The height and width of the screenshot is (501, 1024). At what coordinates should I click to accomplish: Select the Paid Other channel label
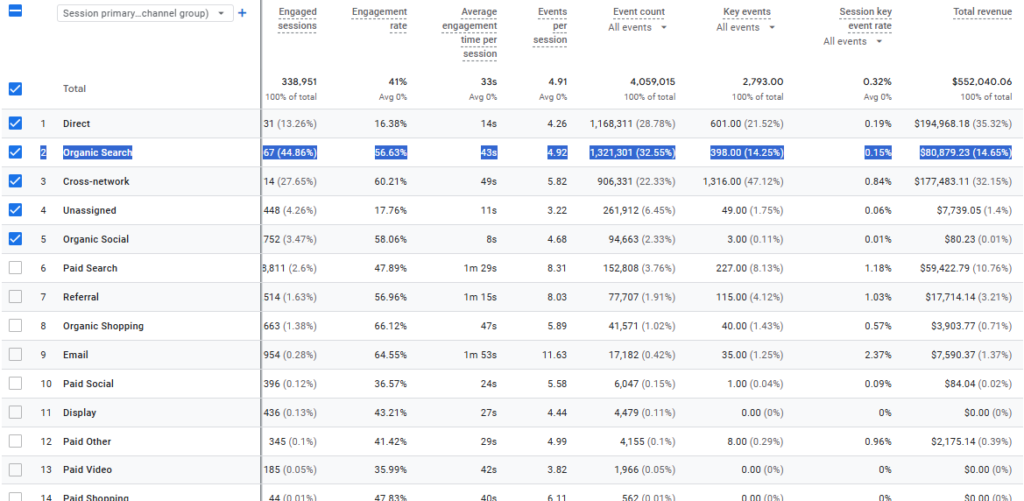87,442
